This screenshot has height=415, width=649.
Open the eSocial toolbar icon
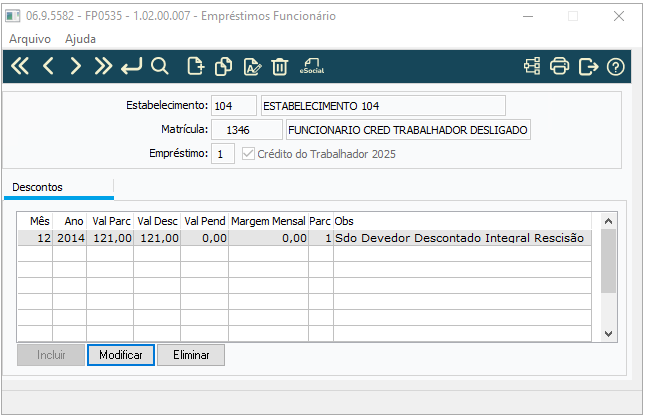pyautogui.click(x=312, y=66)
